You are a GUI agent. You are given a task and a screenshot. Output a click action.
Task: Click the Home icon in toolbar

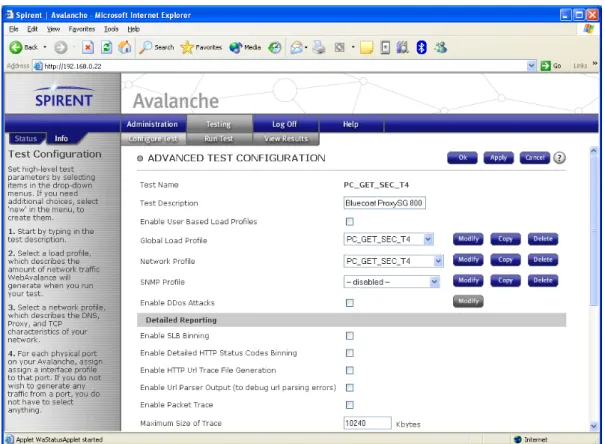click(124, 47)
